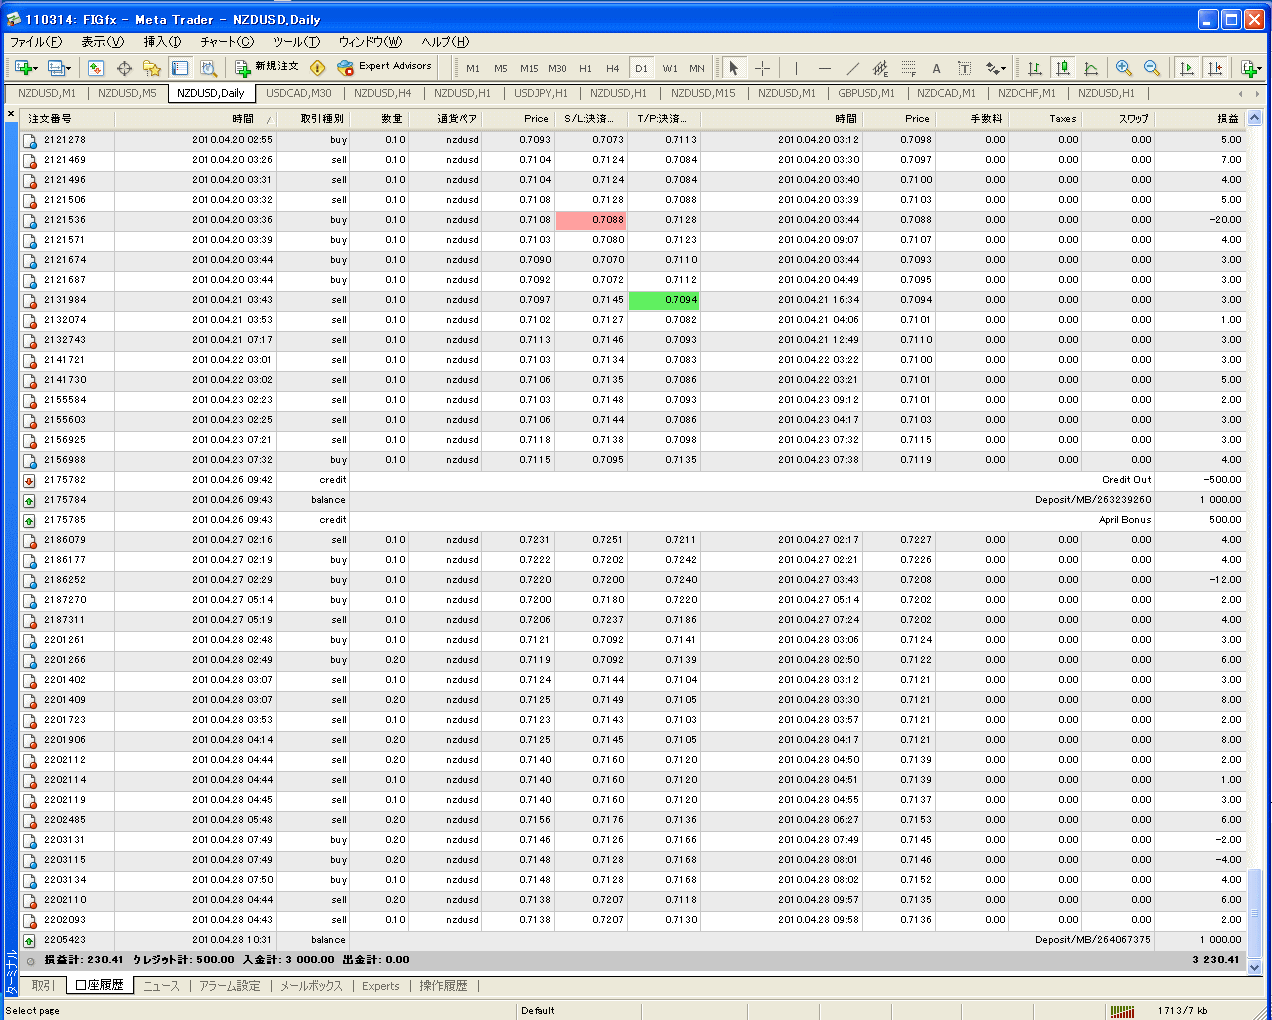Switch to the Experts terminal tab

point(381,986)
